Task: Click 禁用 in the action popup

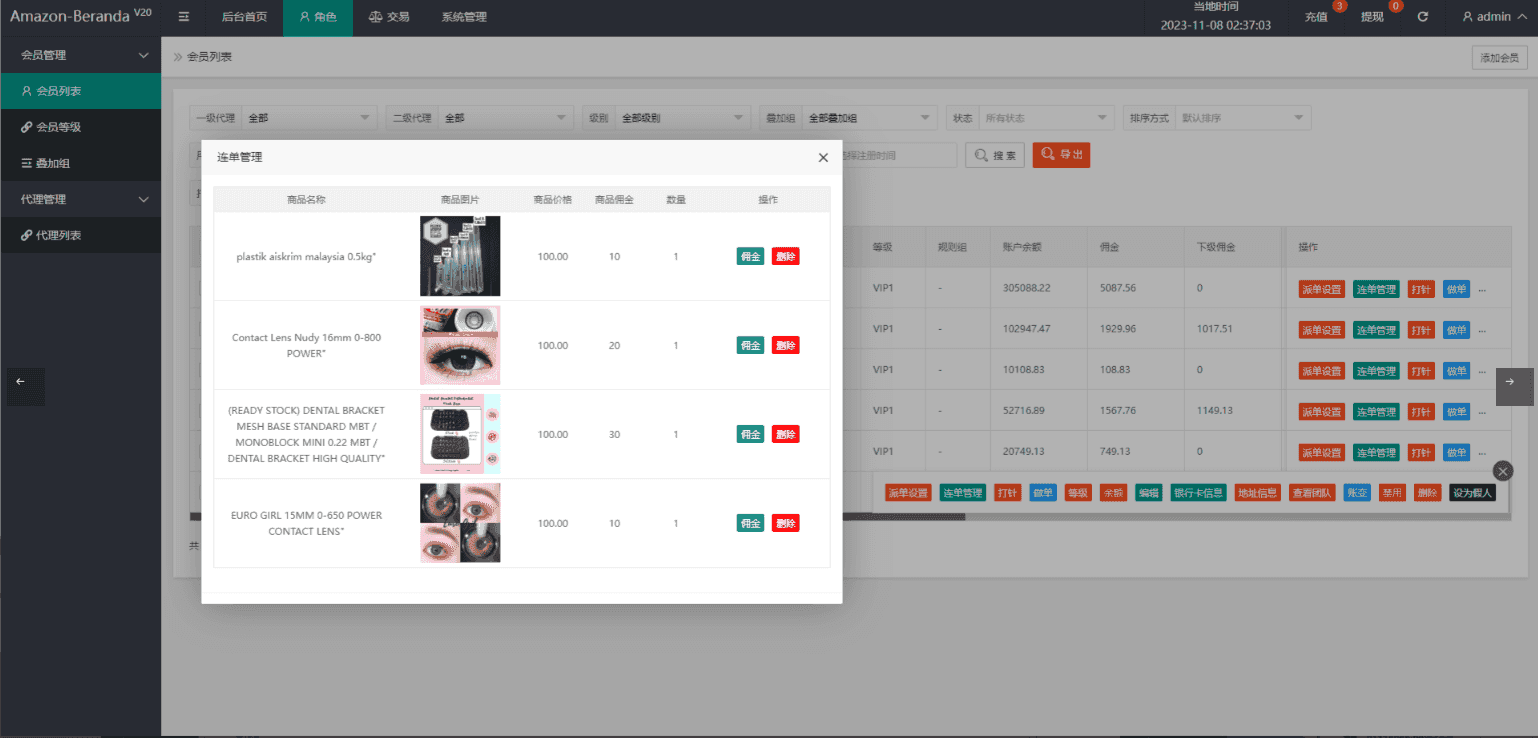Action: point(1392,493)
